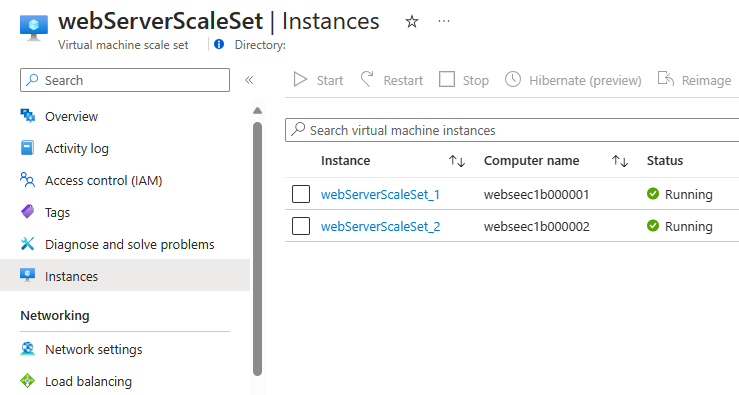Screen dimensions: 739x395
Task: Tick the checkbox for webServerScaleSet_2
Action: [x=301, y=226]
